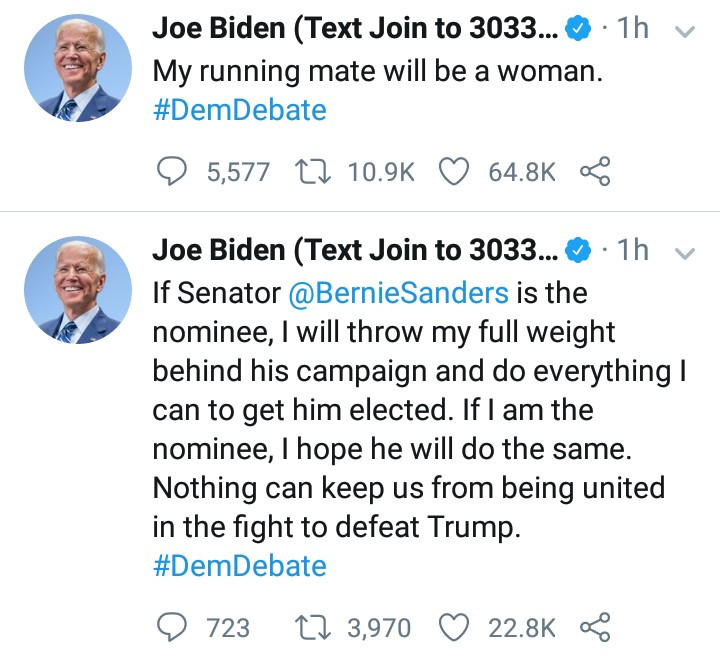The height and width of the screenshot is (659, 720).
Task: Open the @BernieSanders mention
Action: (x=399, y=293)
